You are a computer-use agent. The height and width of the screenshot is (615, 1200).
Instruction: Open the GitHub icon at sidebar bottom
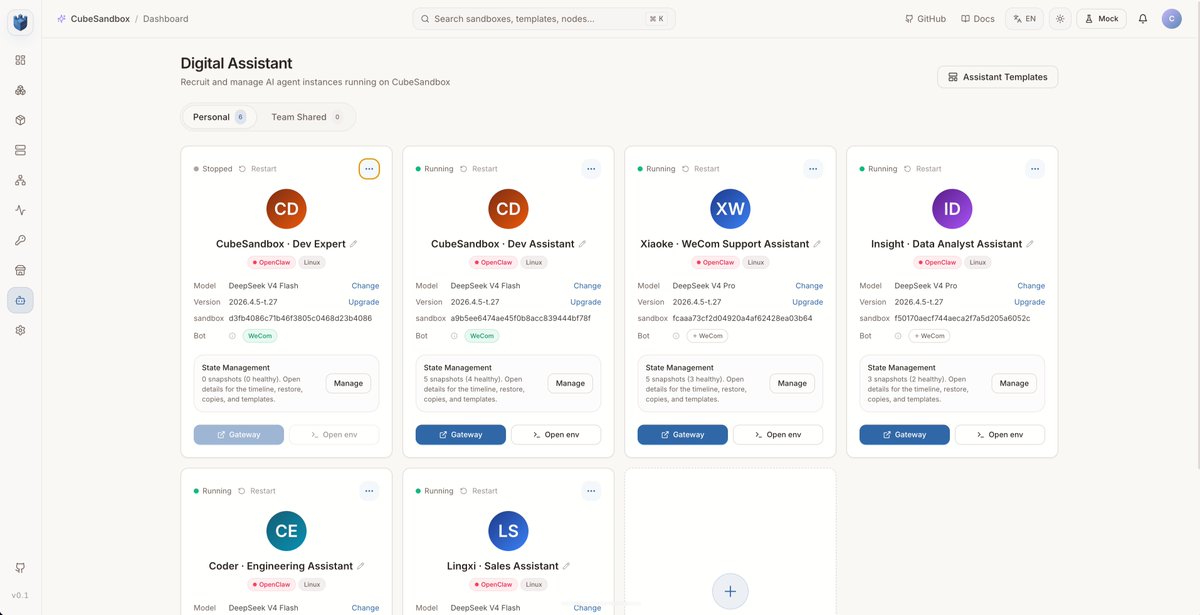pyautogui.click(x=20, y=568)
